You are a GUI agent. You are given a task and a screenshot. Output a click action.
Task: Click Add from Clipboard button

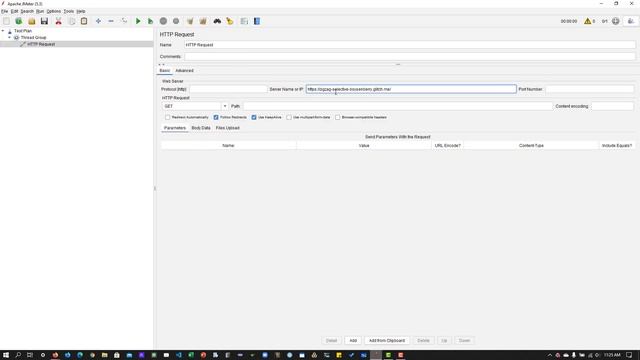point(387,340)
